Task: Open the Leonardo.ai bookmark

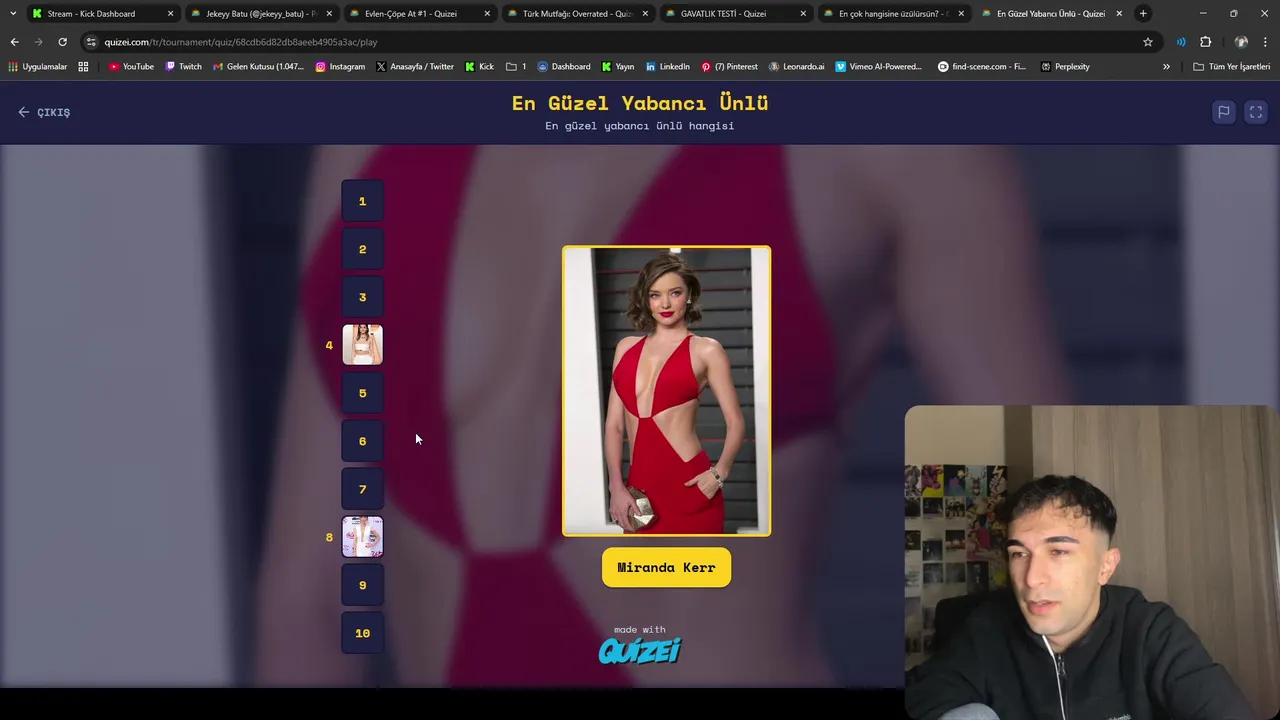Action: (x=797, y=67)
